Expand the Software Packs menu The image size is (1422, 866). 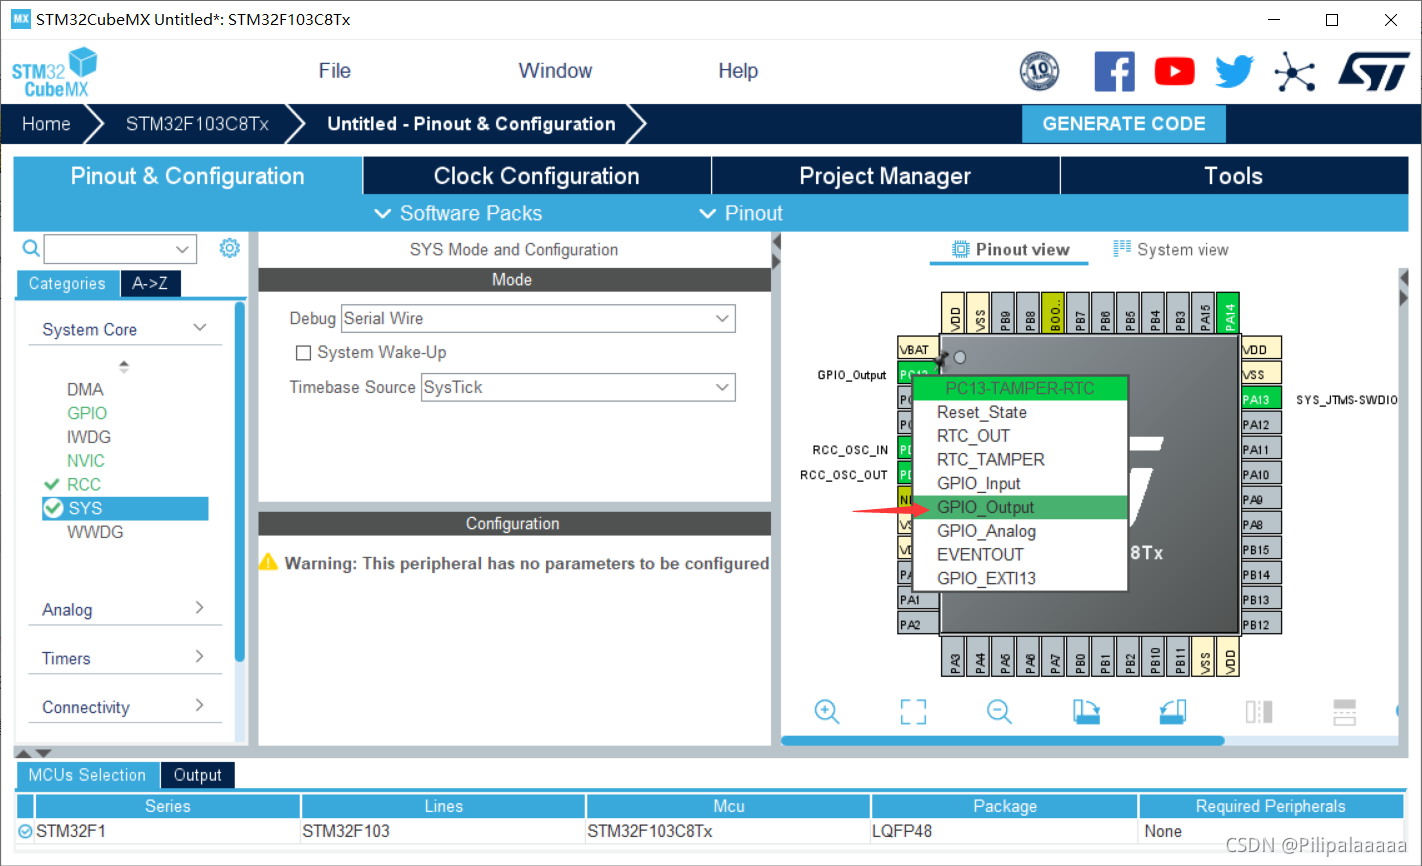click(458, 213)
